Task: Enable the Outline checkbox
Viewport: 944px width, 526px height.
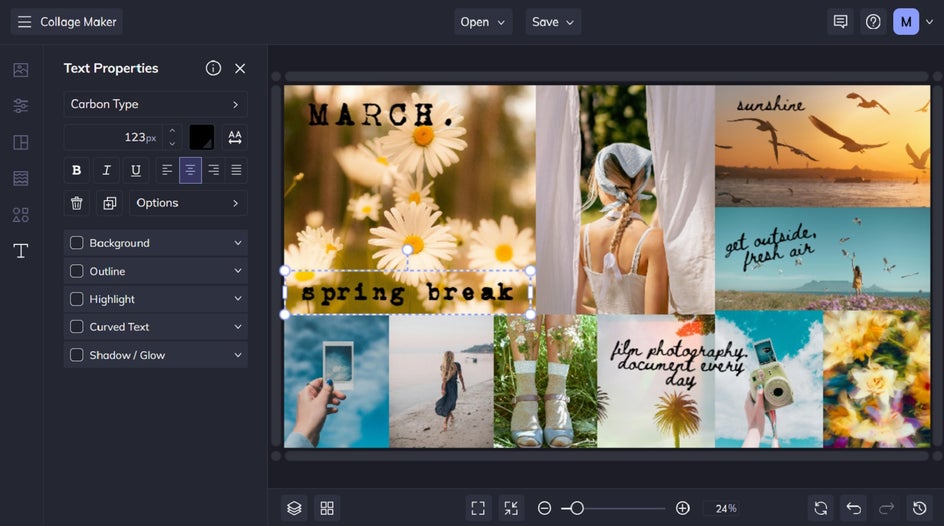Action: point(77,271)
